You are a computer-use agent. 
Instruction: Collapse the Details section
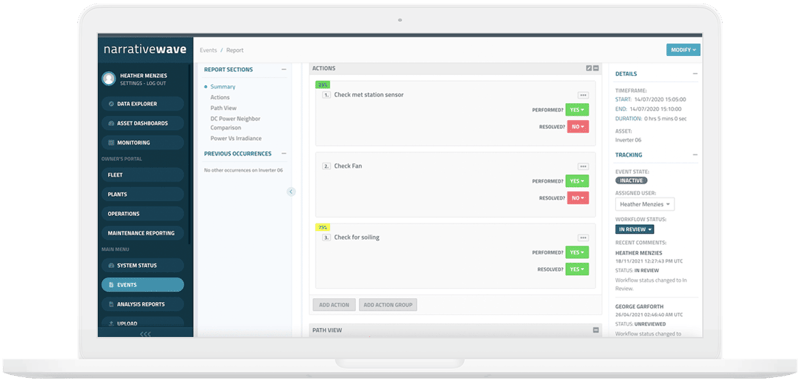[x=695, y=74]
